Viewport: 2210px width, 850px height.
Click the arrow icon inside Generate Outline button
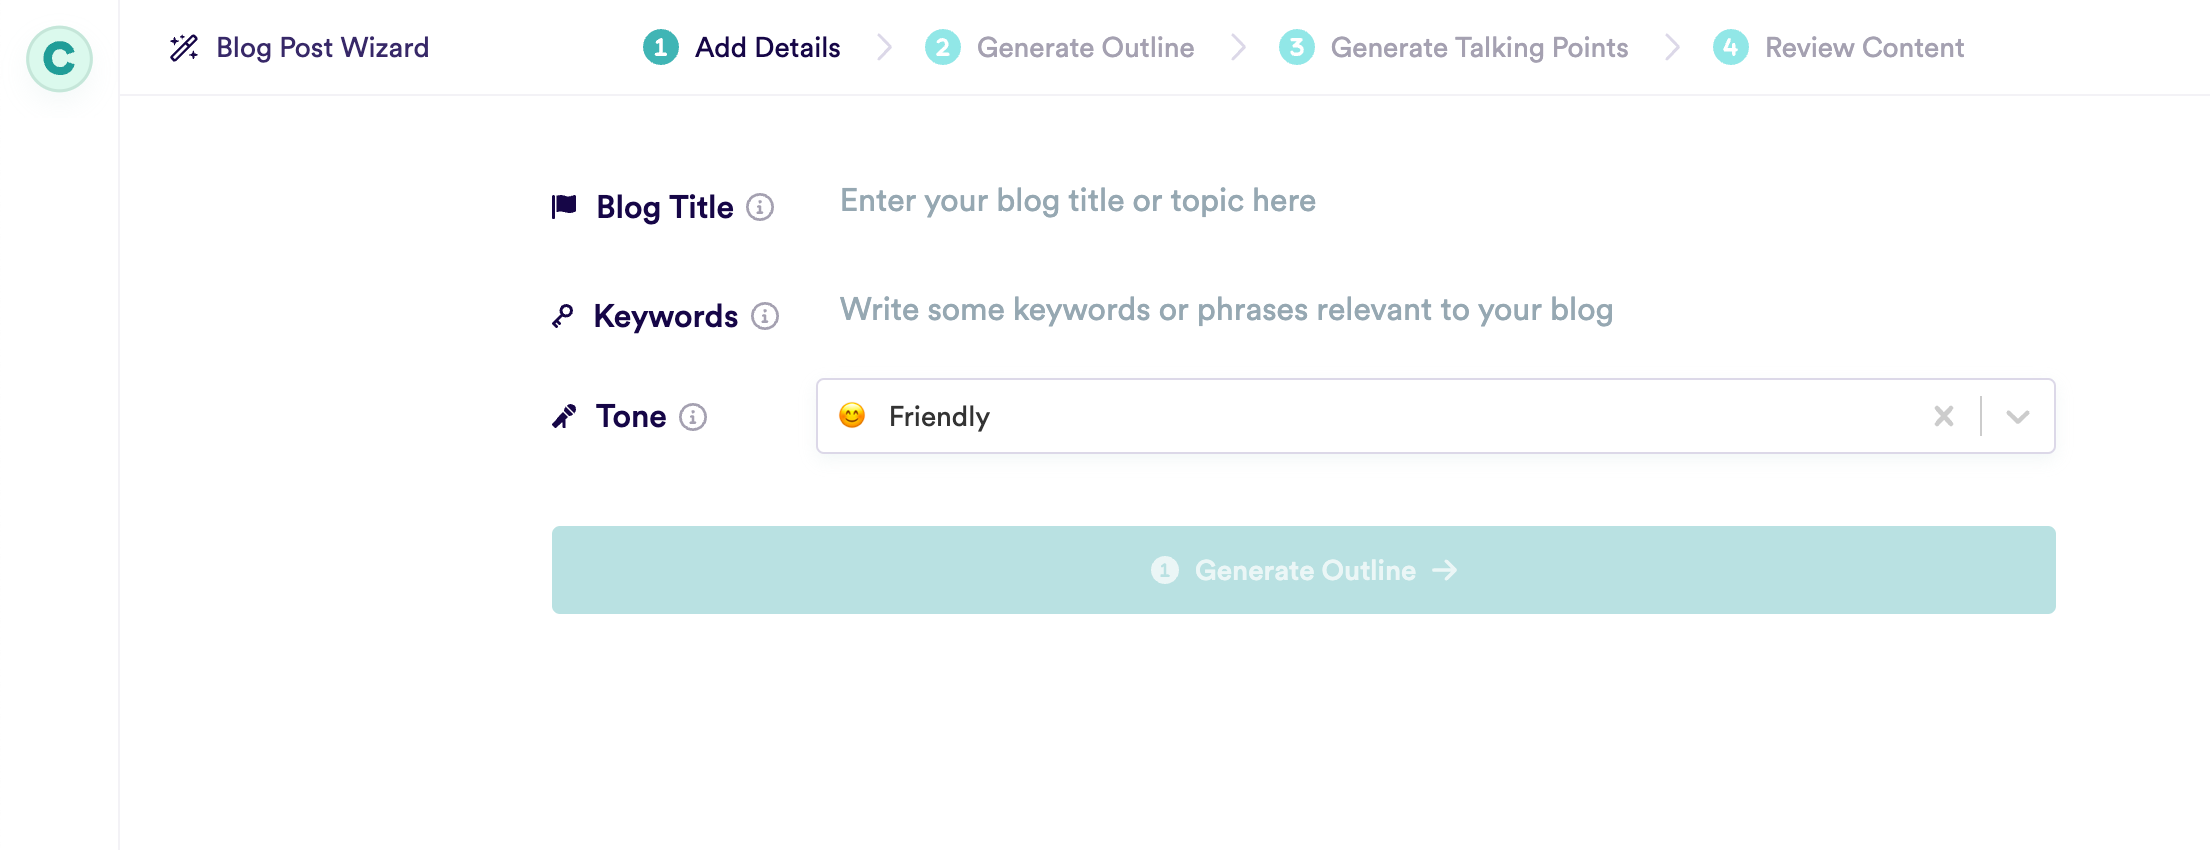(x=1444, y=570)
